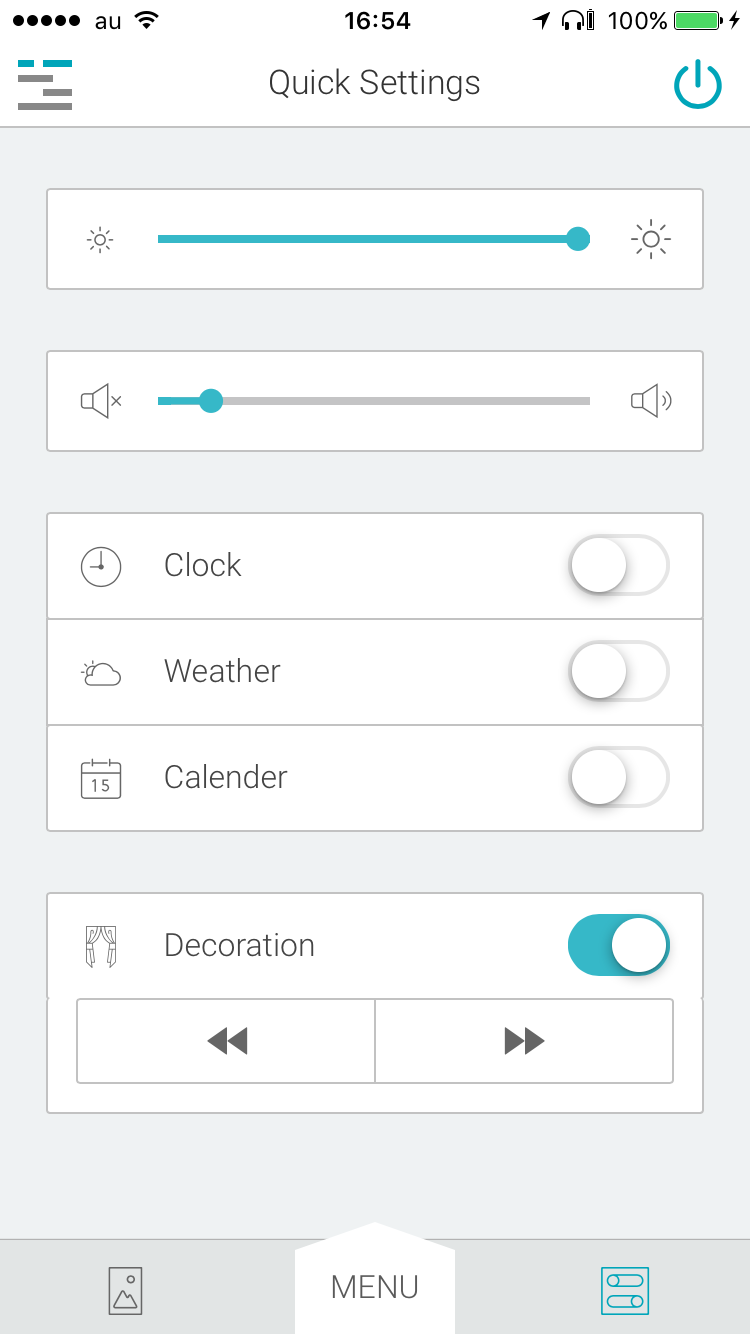Screen dimensions: 750x1334
Task: Skip to next decoration with forward button
Action: pyautogui.click(x=524, y=1042)
